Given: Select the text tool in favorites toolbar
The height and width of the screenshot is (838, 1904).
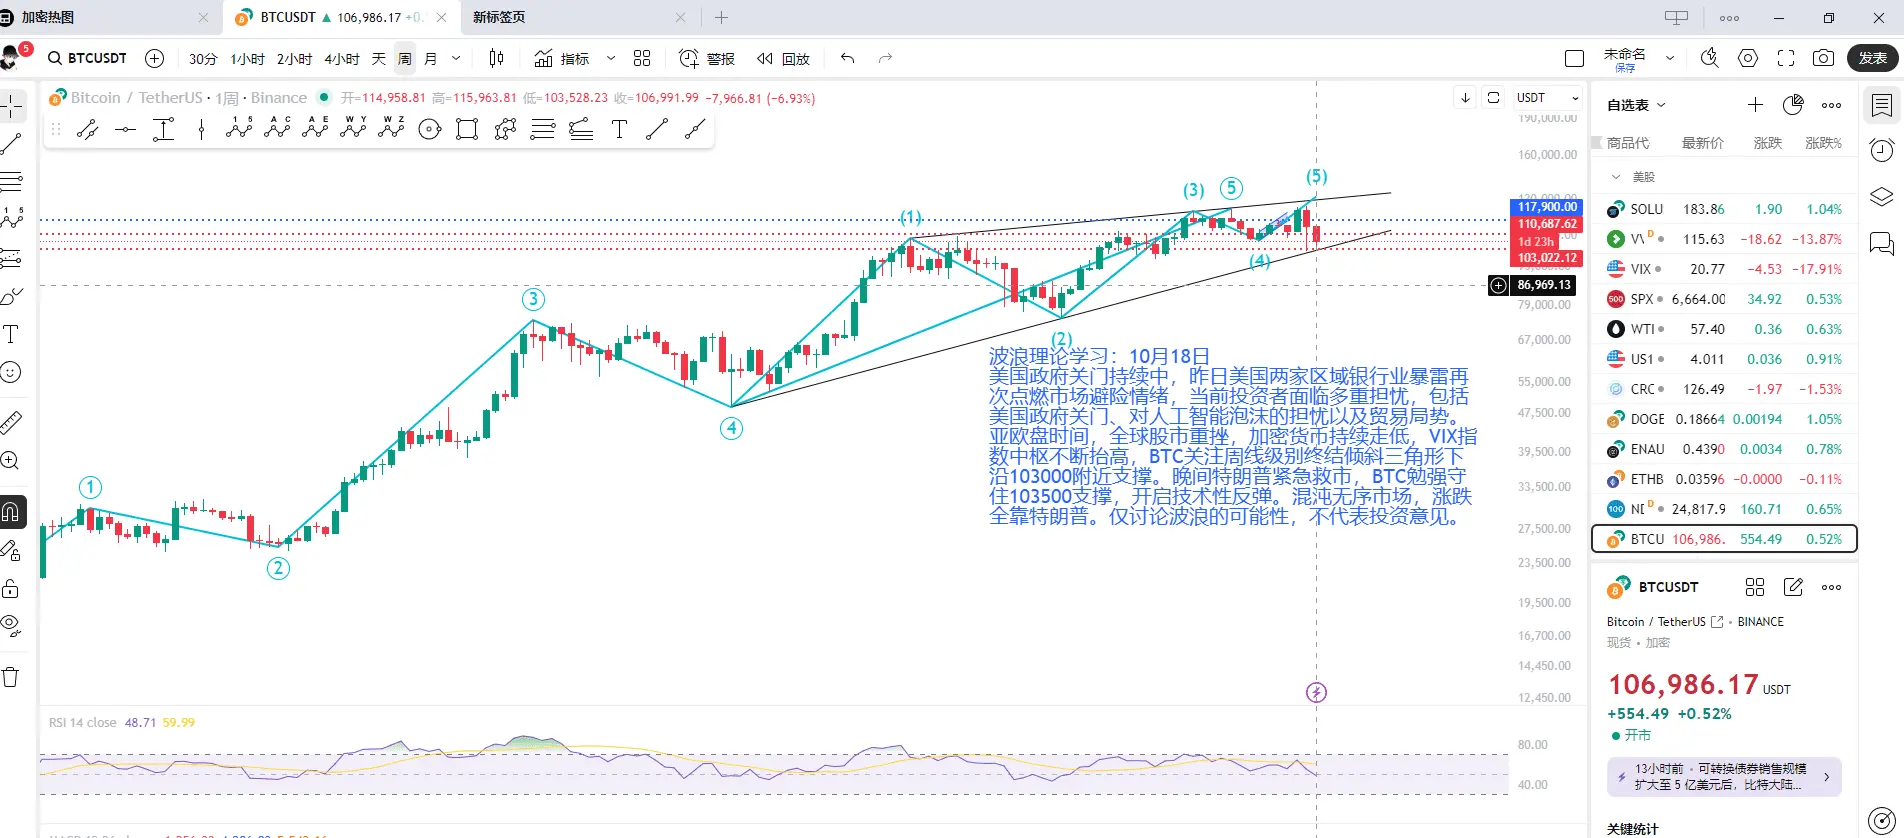Looking at the screenshot, I should pos(620,129).
